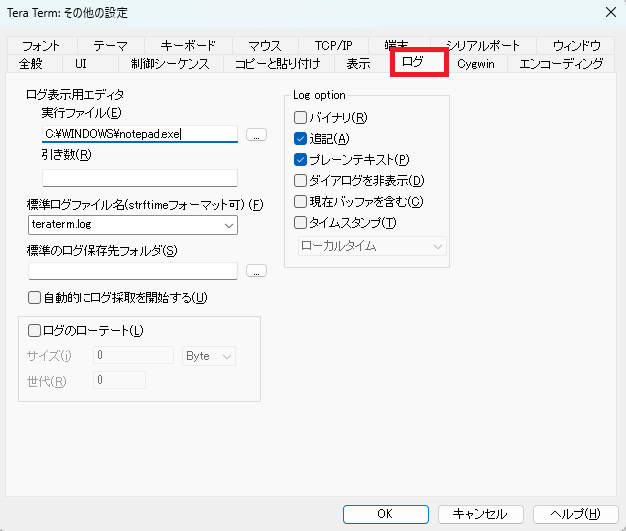Click the 引き数 input field
The height and width of the screenshot is (531, 626).
tap(133, 178)
